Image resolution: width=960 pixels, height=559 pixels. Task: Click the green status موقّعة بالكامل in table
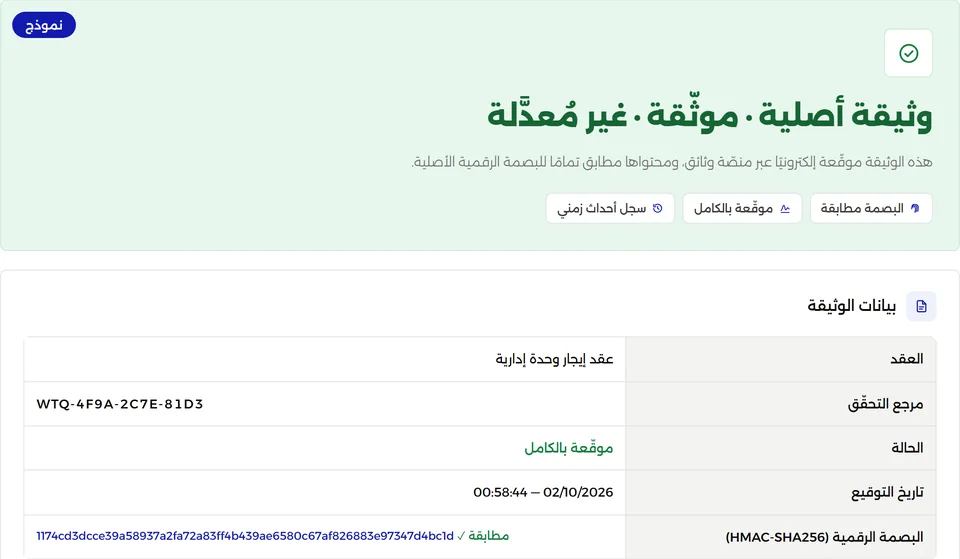(568, 448)
